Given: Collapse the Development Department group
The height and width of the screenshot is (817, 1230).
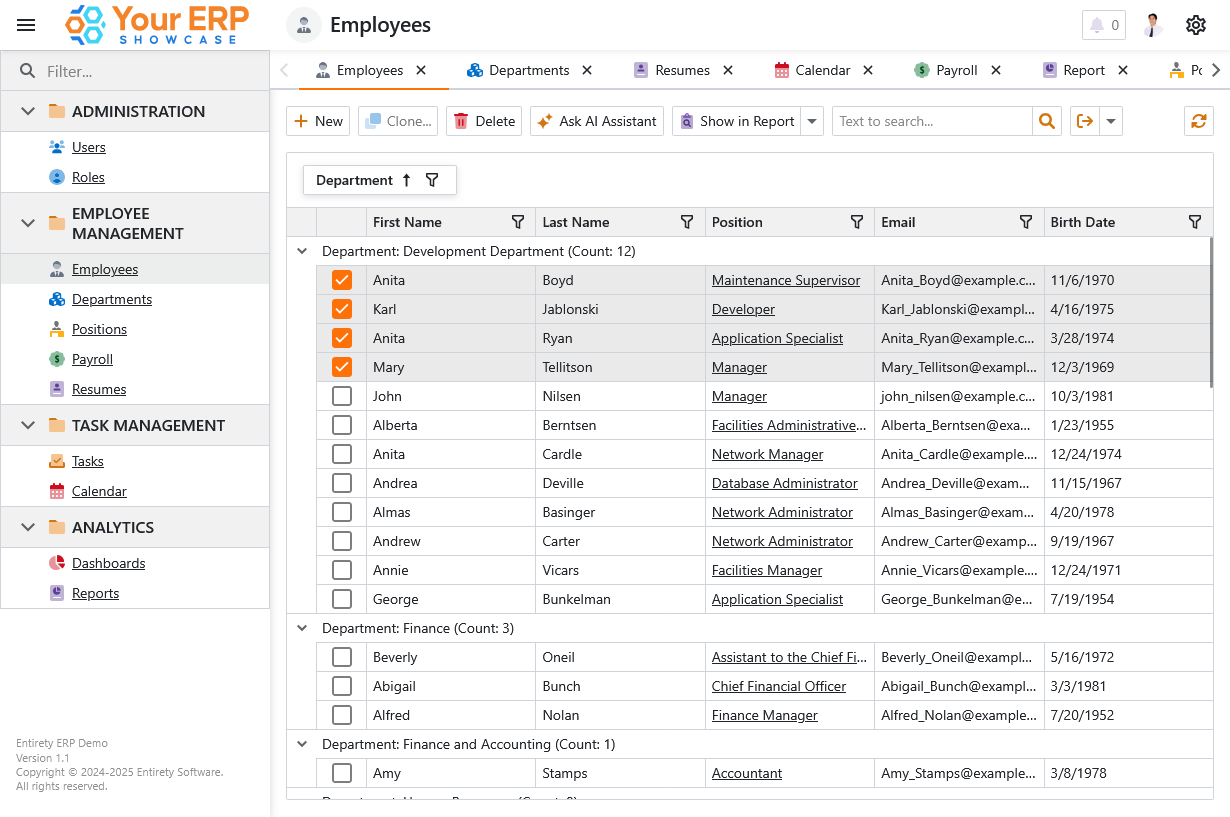Looking at the screenshot, I should point(302,251).
